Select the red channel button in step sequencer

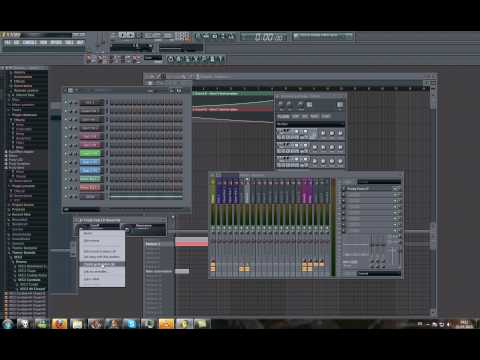tap(90, 188)
